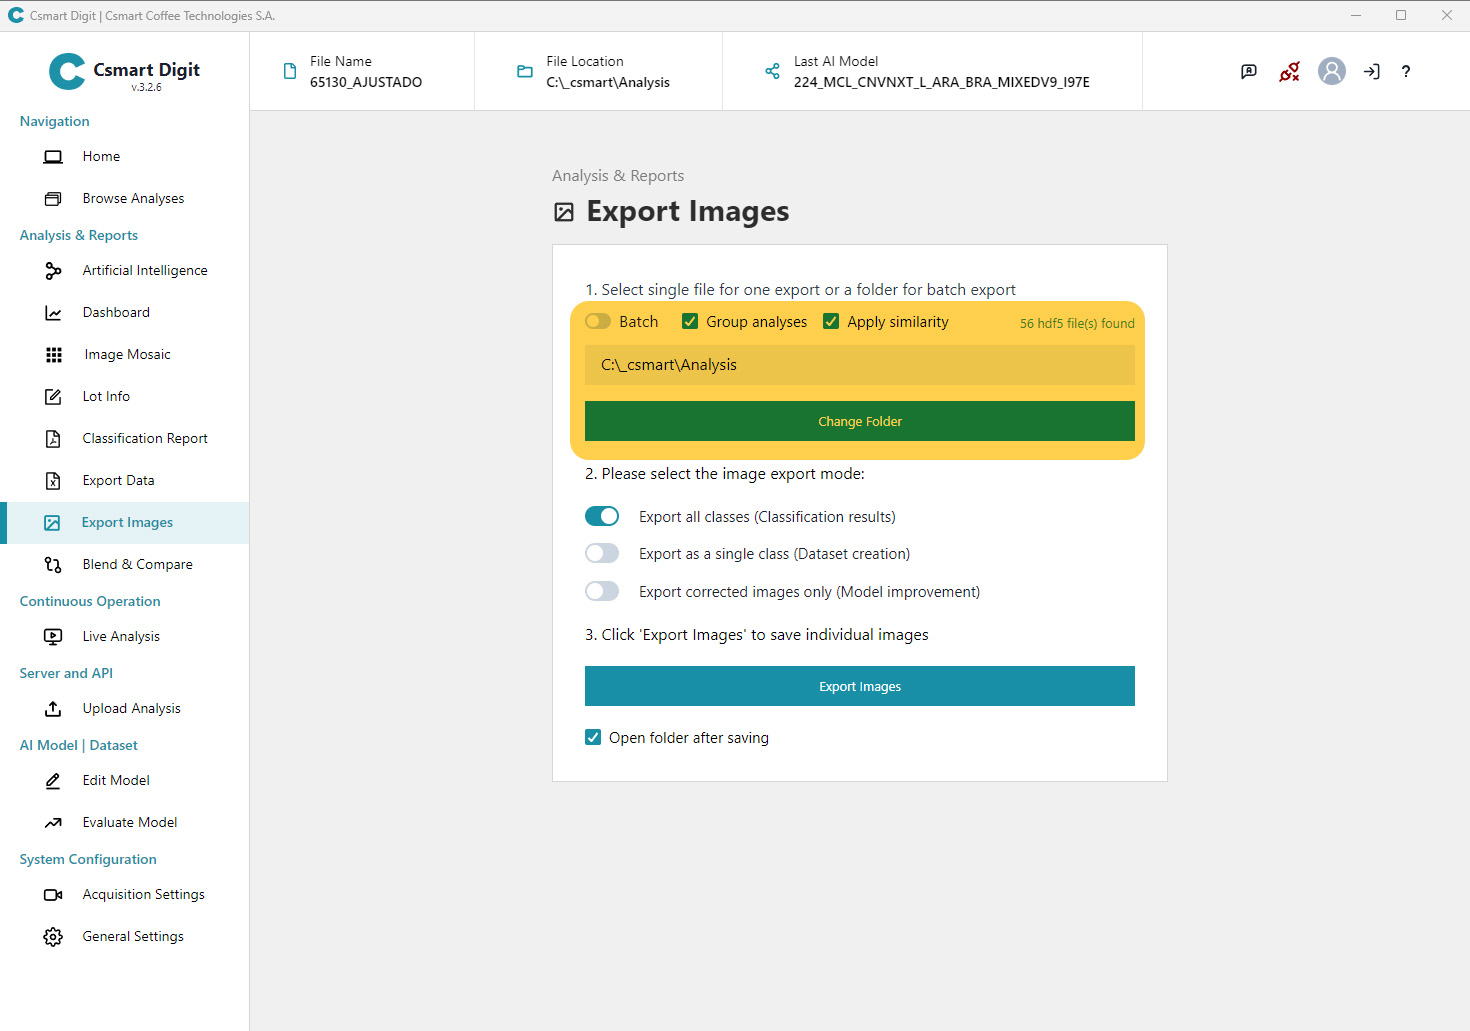1470x1031 pixels.
Task: Uncheck Open folder after saving
Action: click(x=593, y=737)
